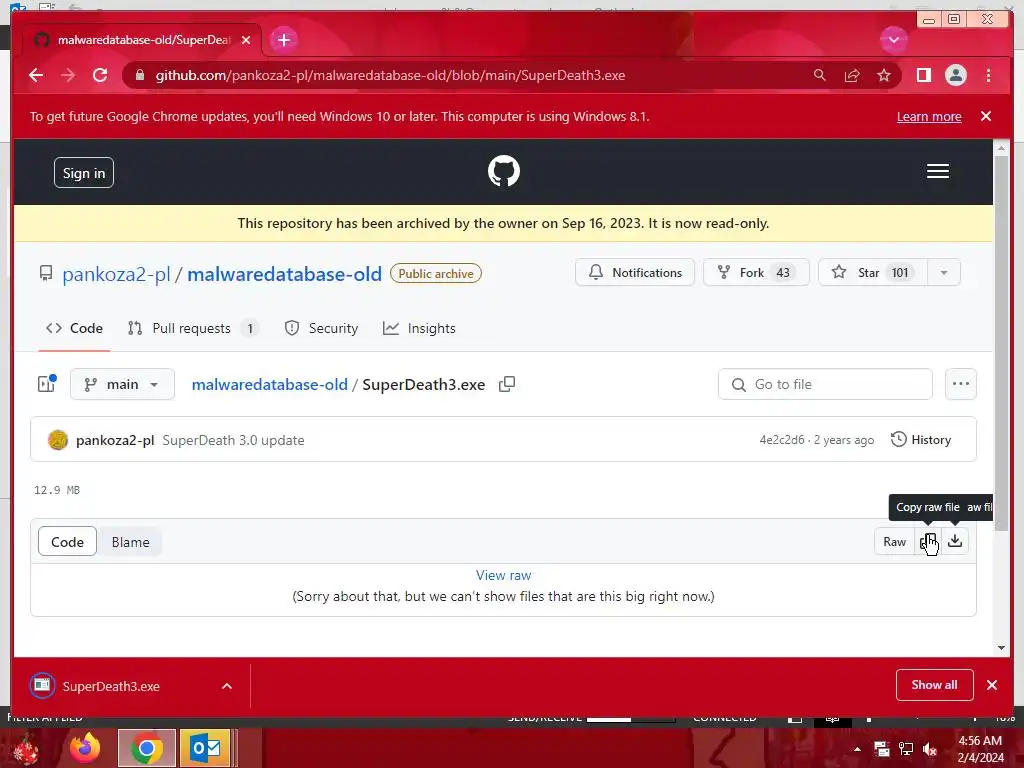Go back with the browser back arrow
The height and width of the screenshot is (768, 1024).
pyautogui.click(x=36, y=75)
